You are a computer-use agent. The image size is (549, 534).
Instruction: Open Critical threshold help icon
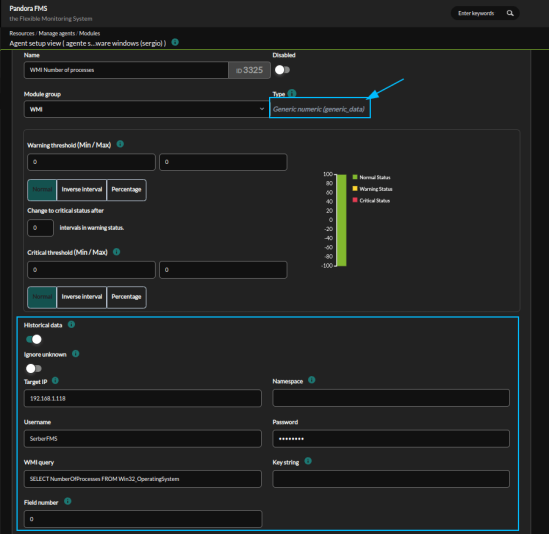coord(117,252)
